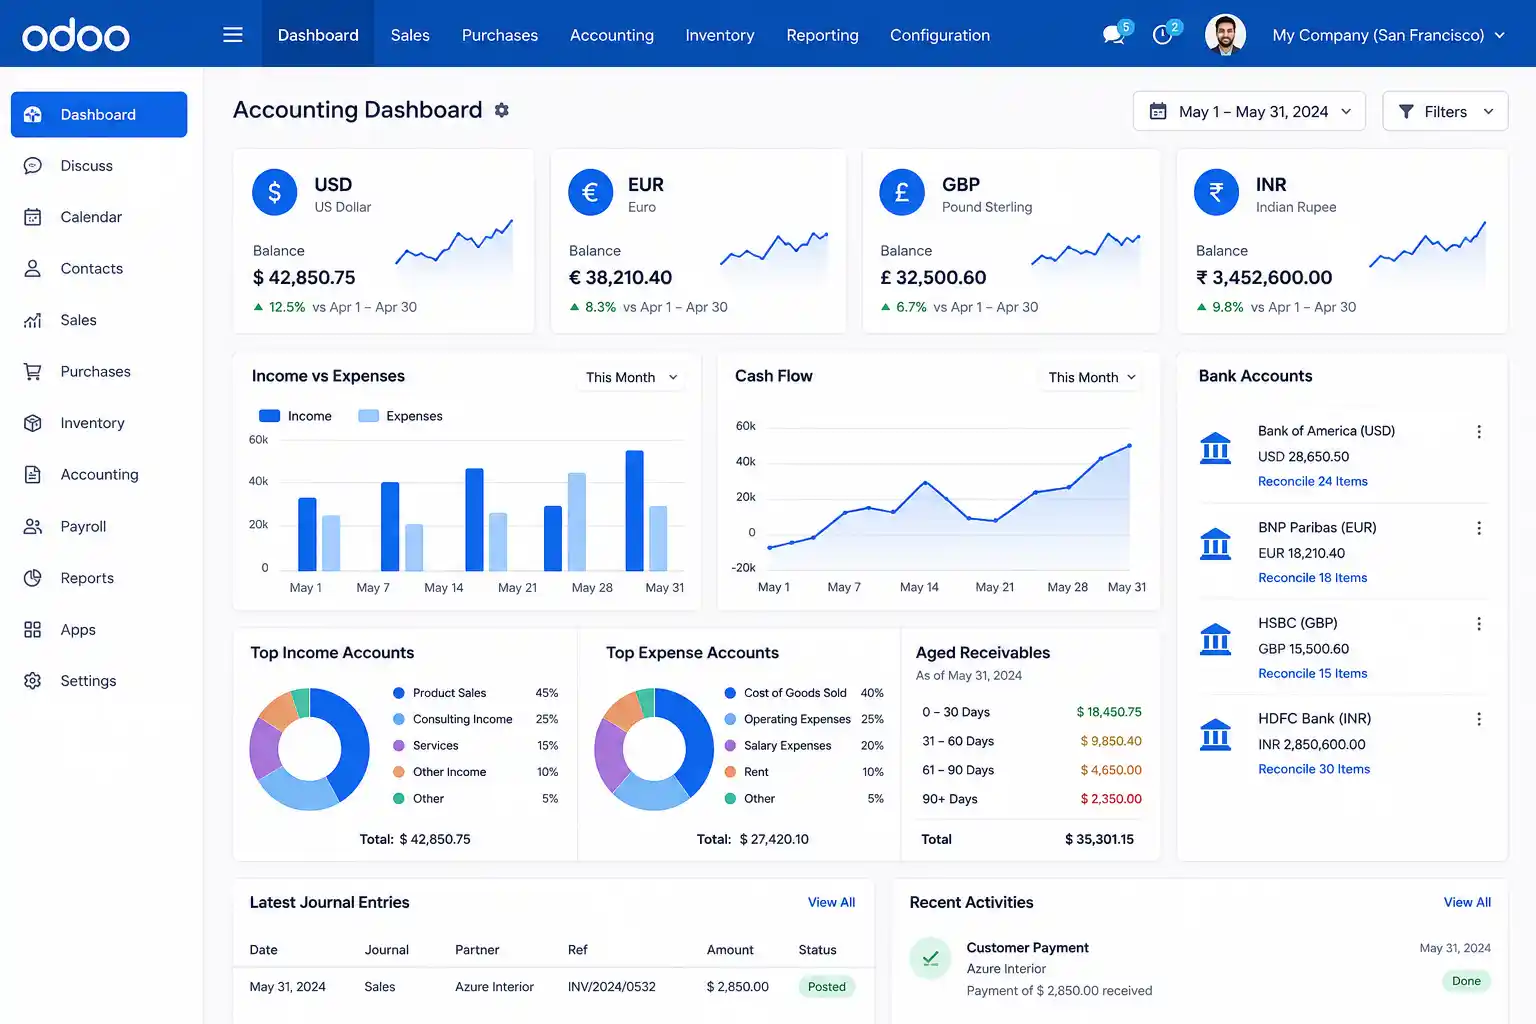
Task: Click the Customer Payment checkmark icon
Action: (x=930, y=958)
